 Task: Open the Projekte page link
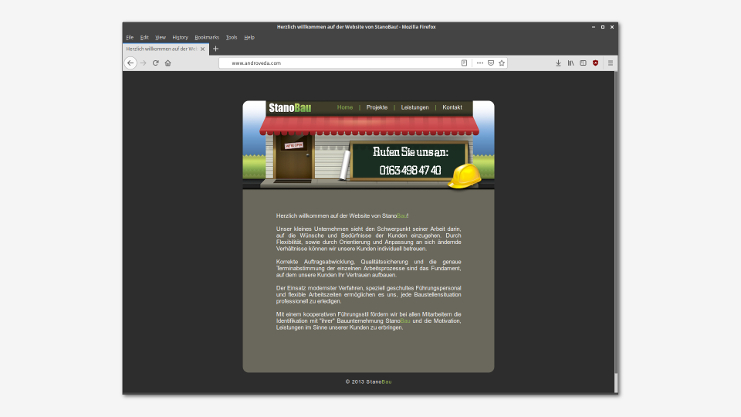click(x=377, y=107)
